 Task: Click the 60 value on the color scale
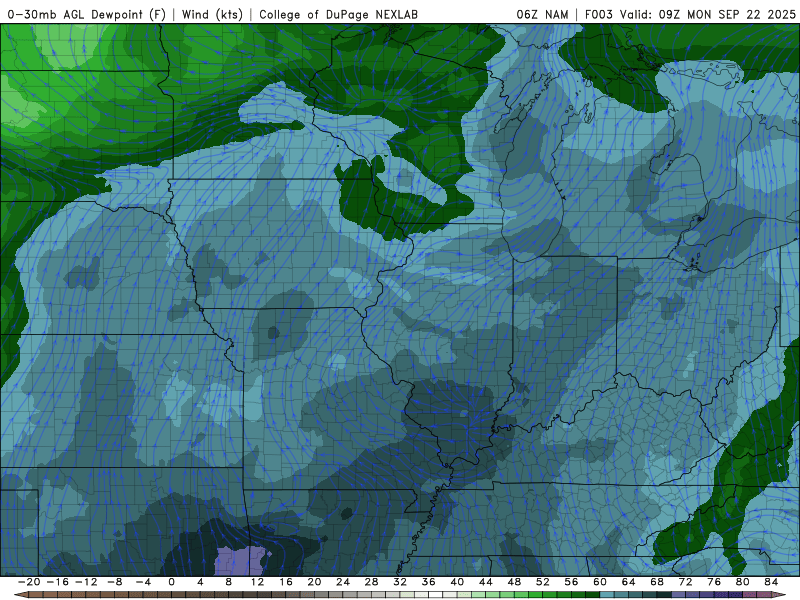pyautogui.click(x=600, y=582)
